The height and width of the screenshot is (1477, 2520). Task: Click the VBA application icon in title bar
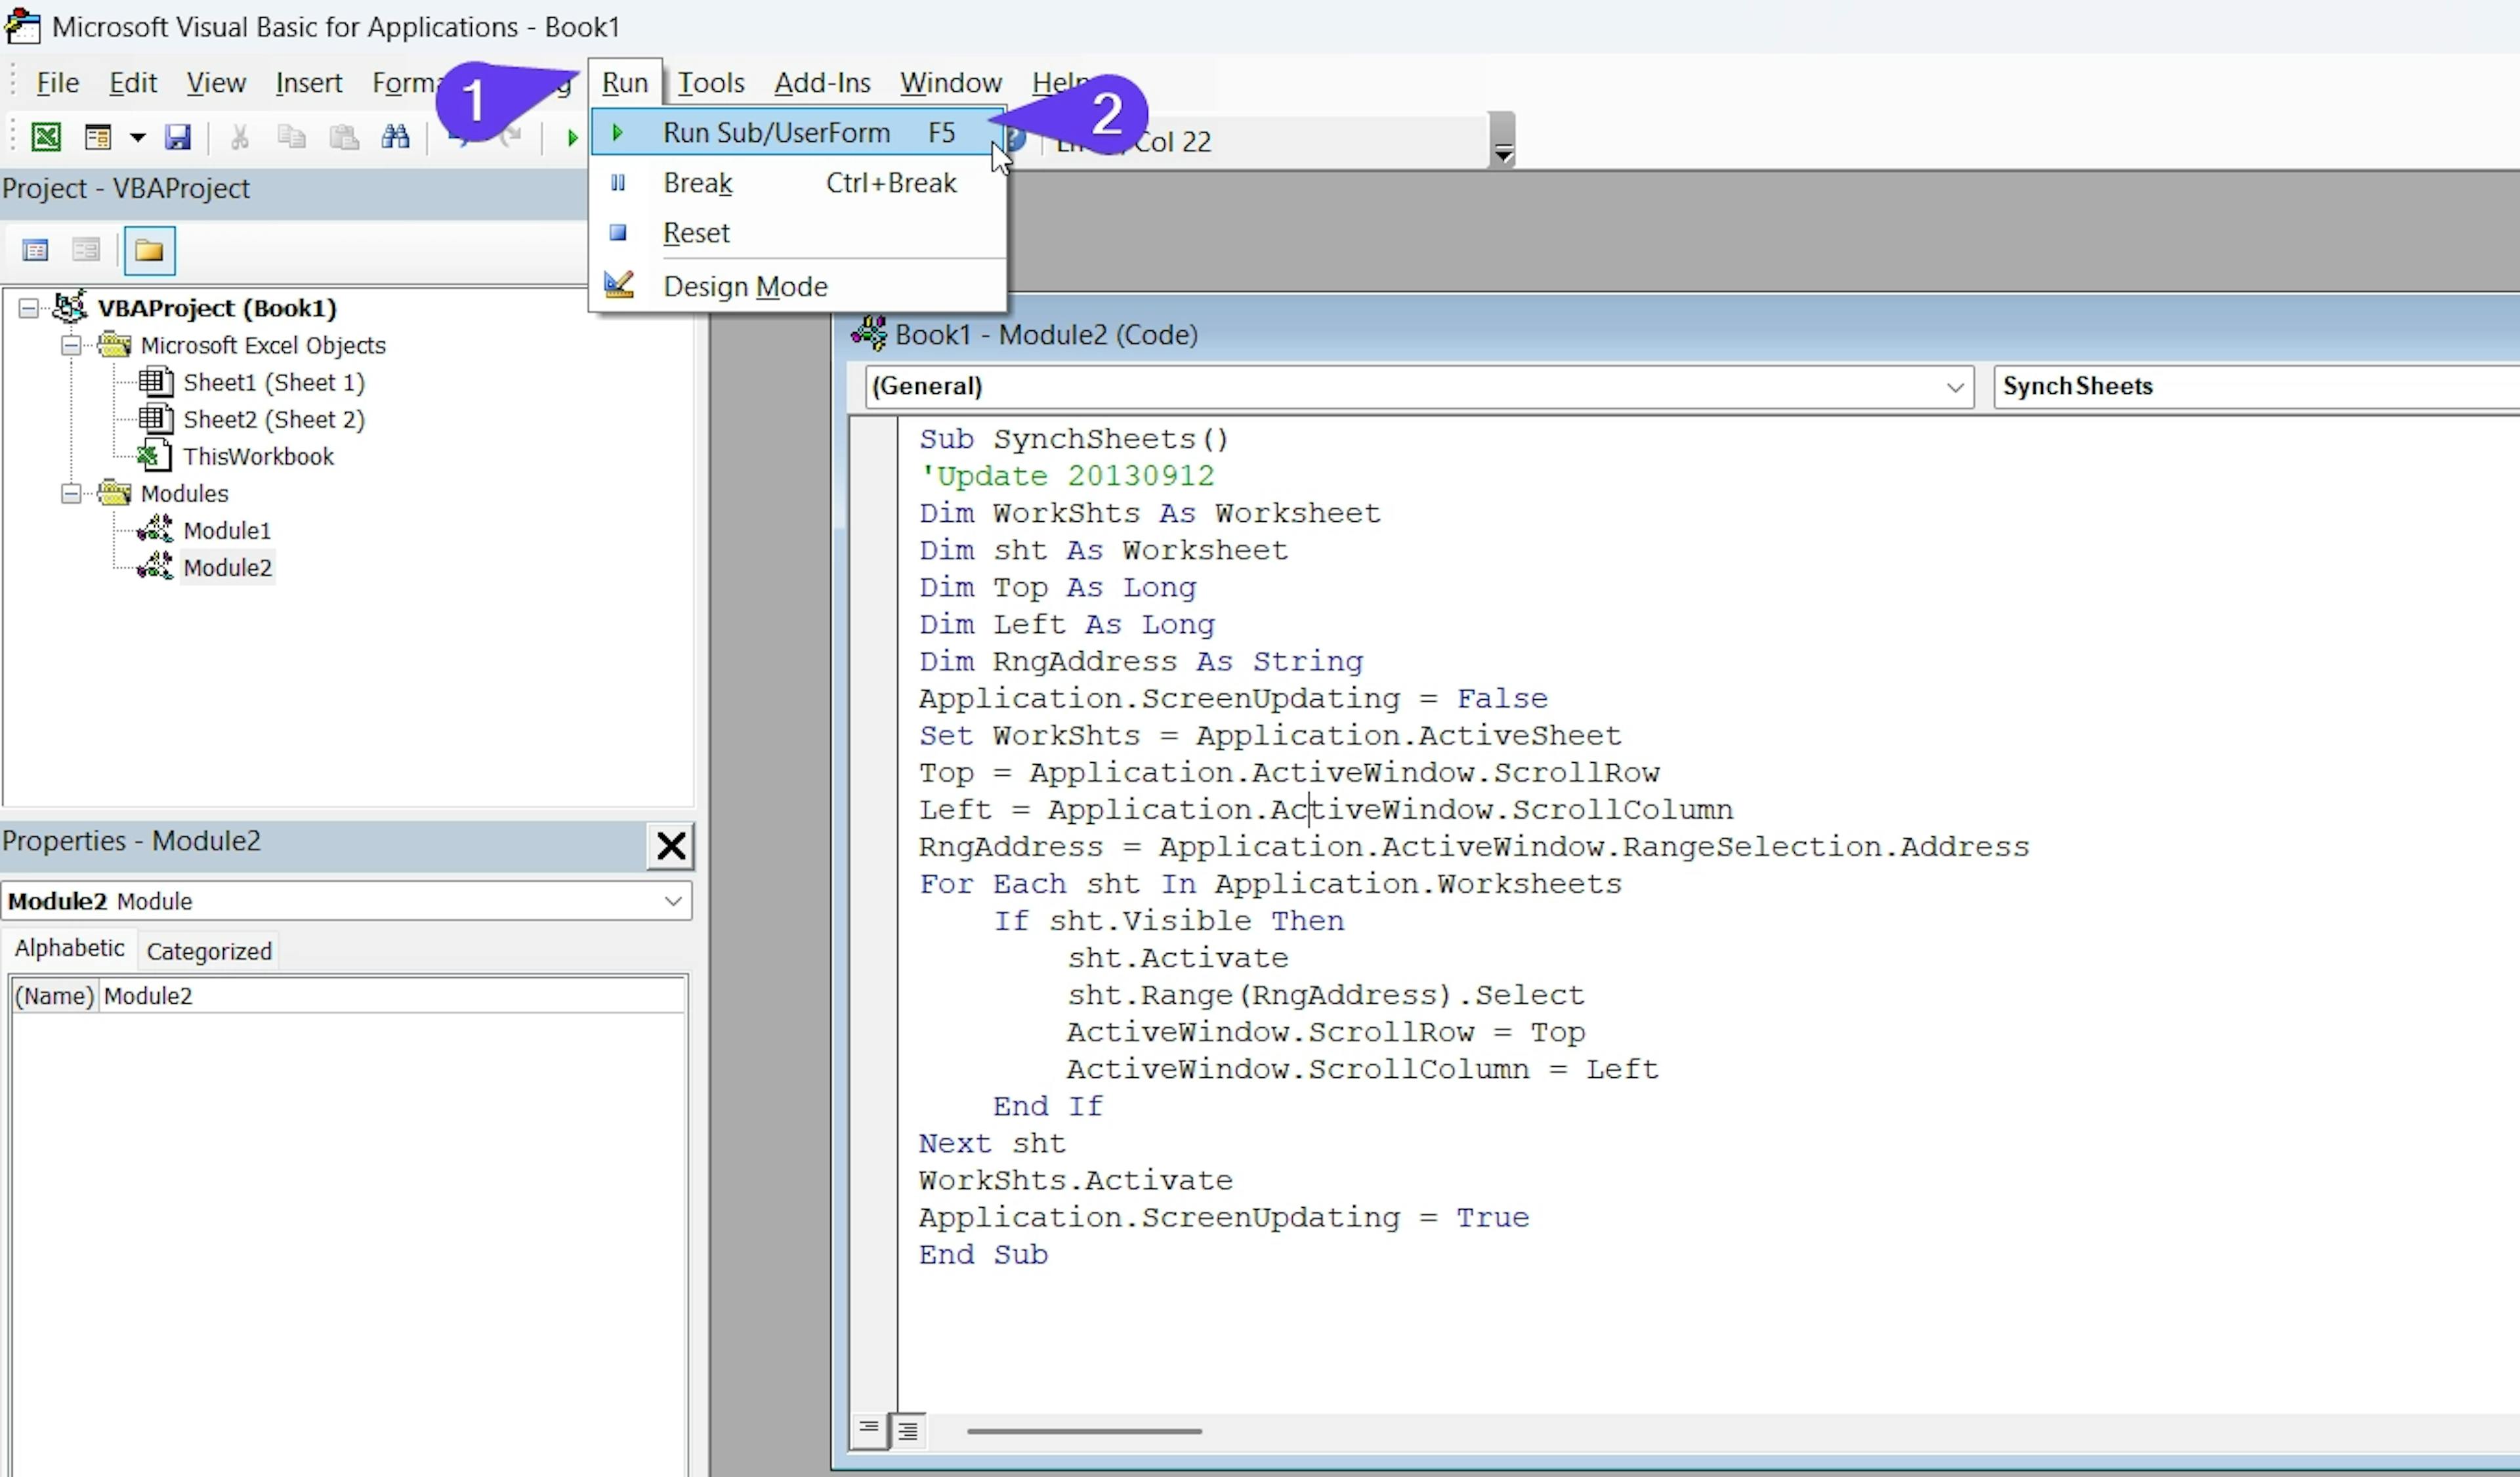pos(22,27)
